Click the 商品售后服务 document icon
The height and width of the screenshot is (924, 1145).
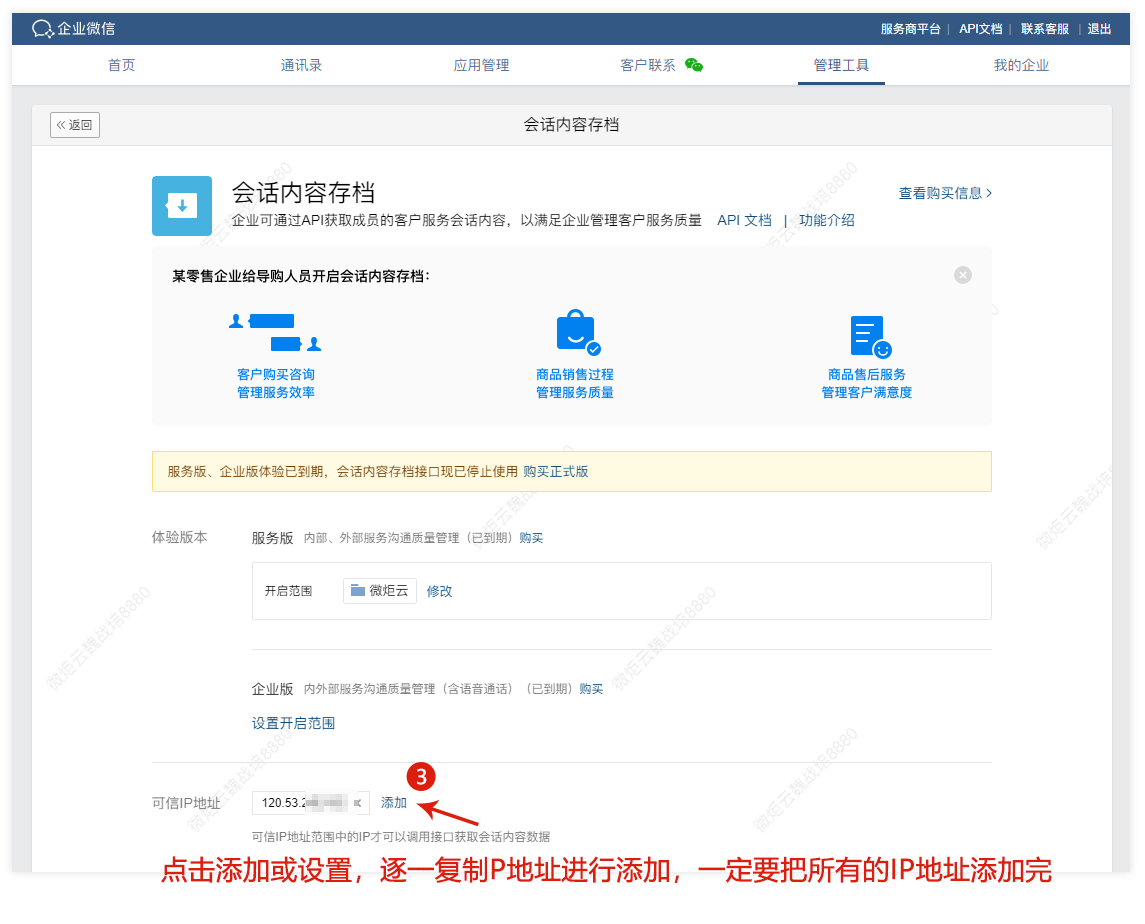[x=870, y=337]
